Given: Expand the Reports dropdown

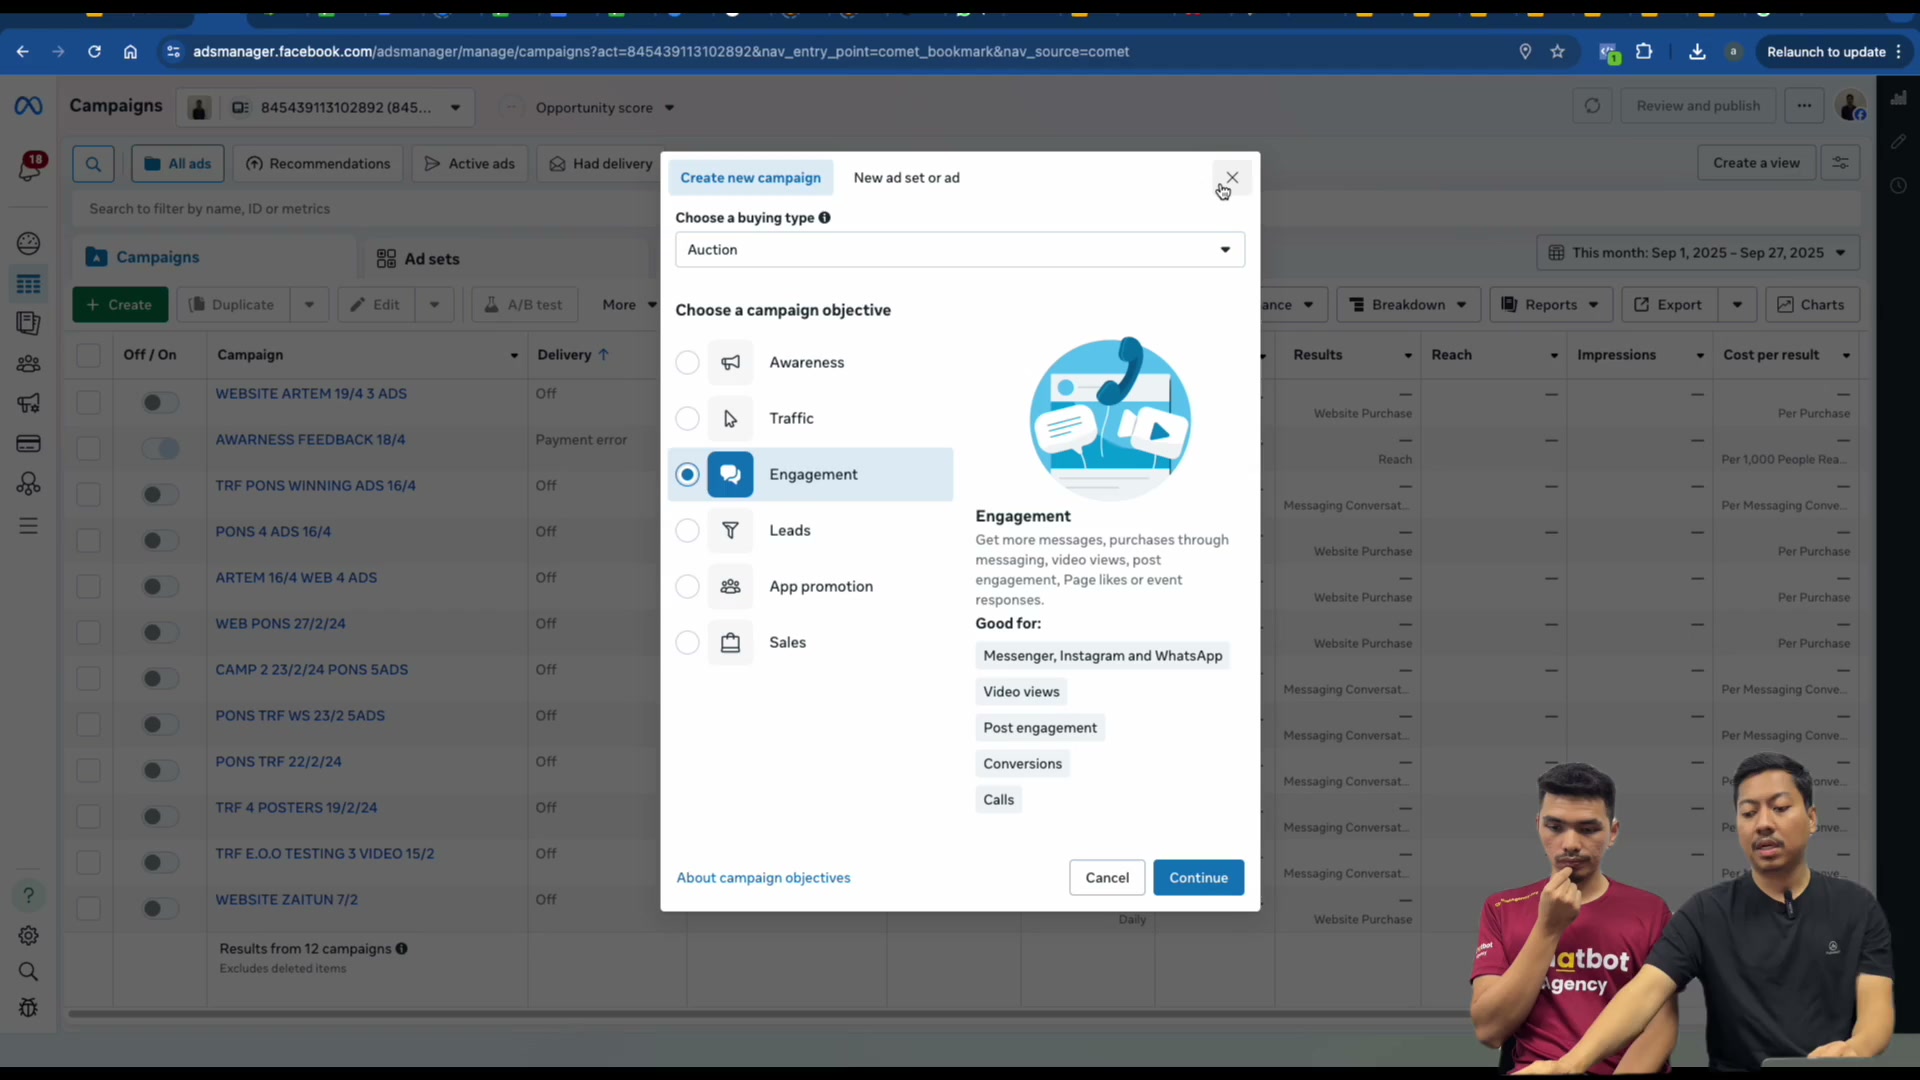Looking at the screenshot, I should click(1551, 305).
